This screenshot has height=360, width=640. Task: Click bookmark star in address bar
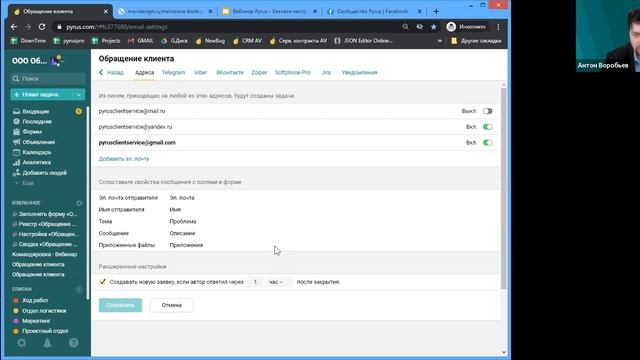(x=433, y=27)
